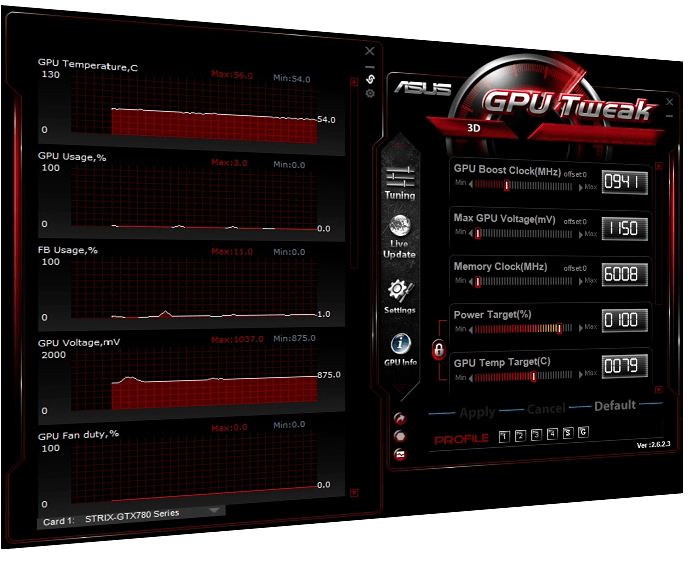Viewport: 690px width, 570px height.
Task: Decrease Power Target with Min arrow
Action: tap(471, 329)
